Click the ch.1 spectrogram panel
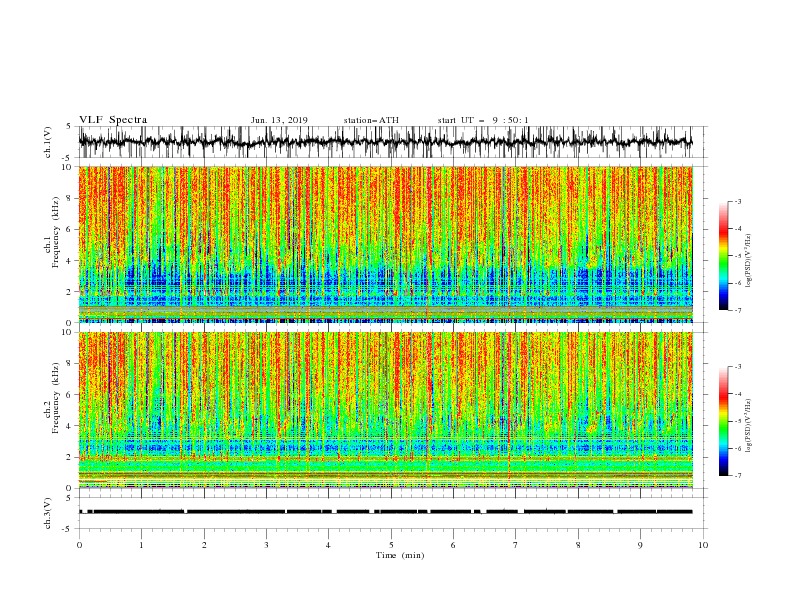The width and height of the screenshot is (792, 612). (x=386, y=244)
